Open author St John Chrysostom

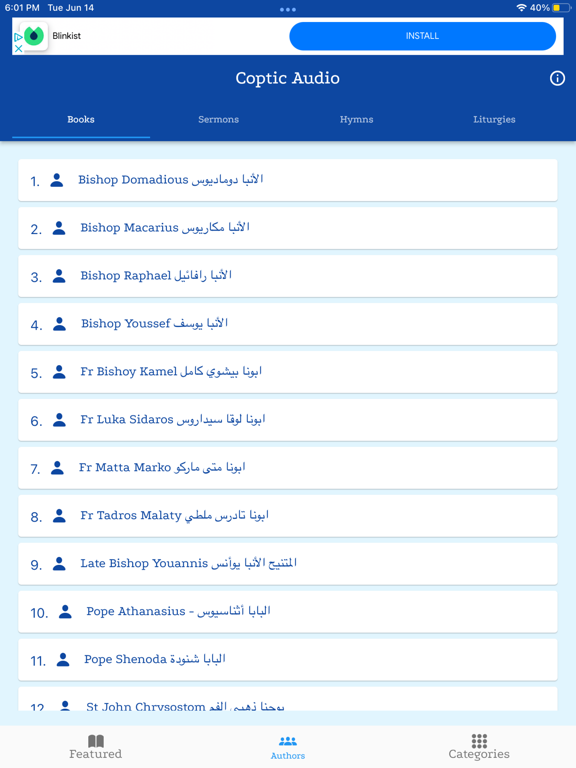click(x=288, y=699)
